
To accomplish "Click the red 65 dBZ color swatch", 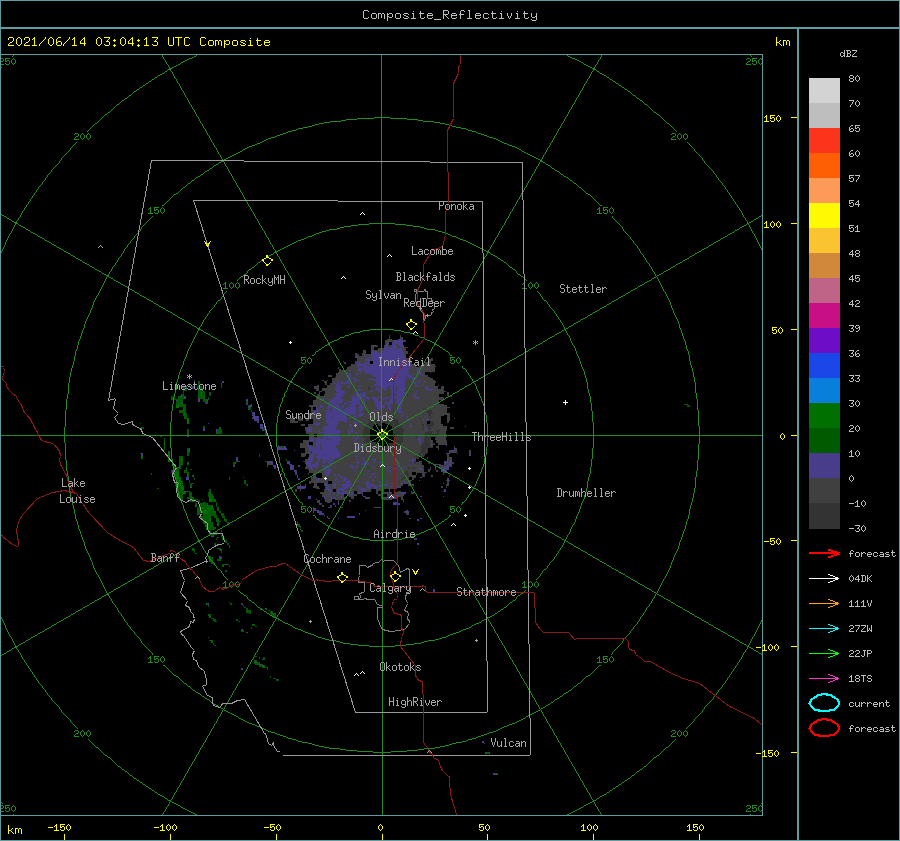I will 824,141.
